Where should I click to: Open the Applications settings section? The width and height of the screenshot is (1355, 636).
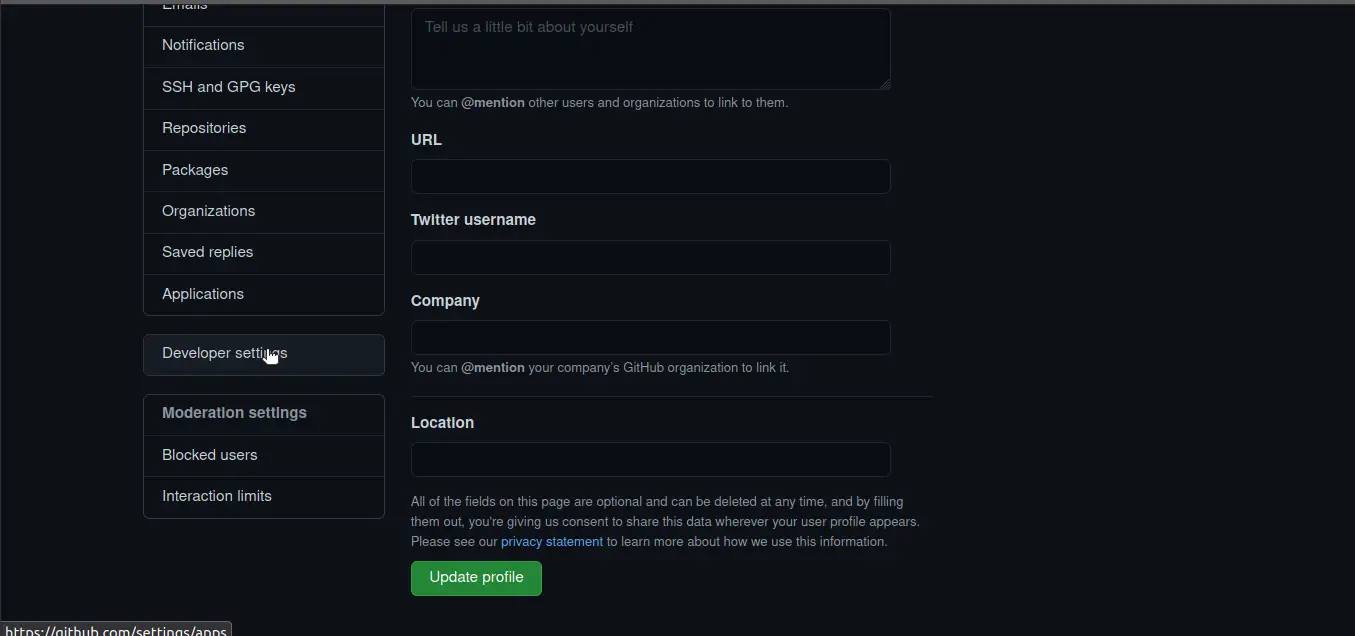coord(203,294)
